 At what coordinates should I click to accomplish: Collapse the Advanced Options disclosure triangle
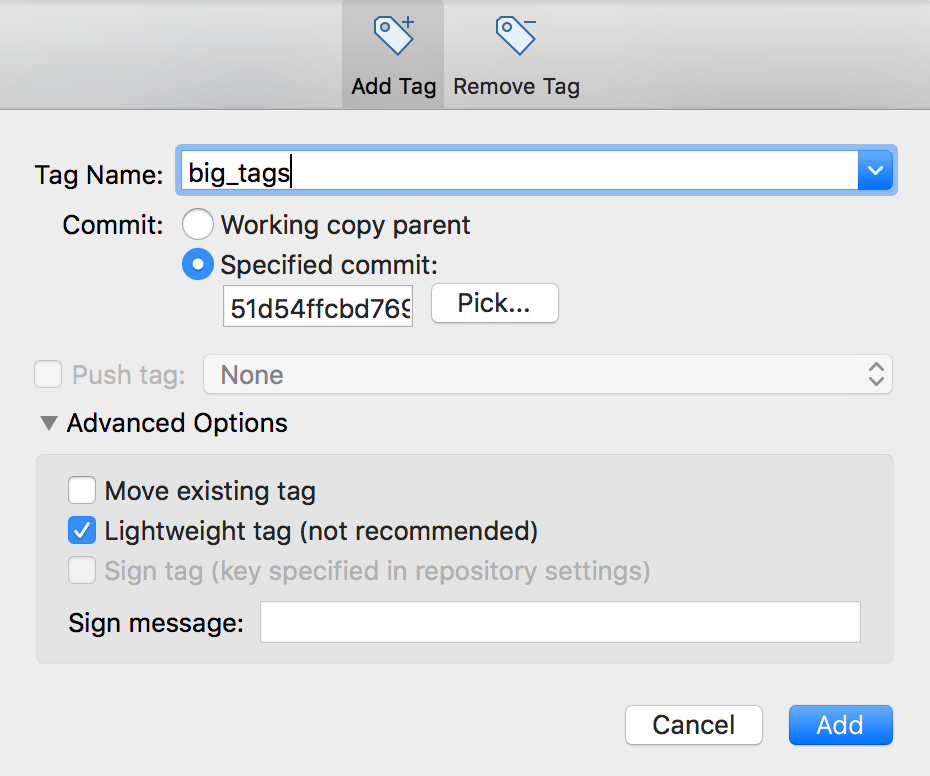(x=48, y=423)
